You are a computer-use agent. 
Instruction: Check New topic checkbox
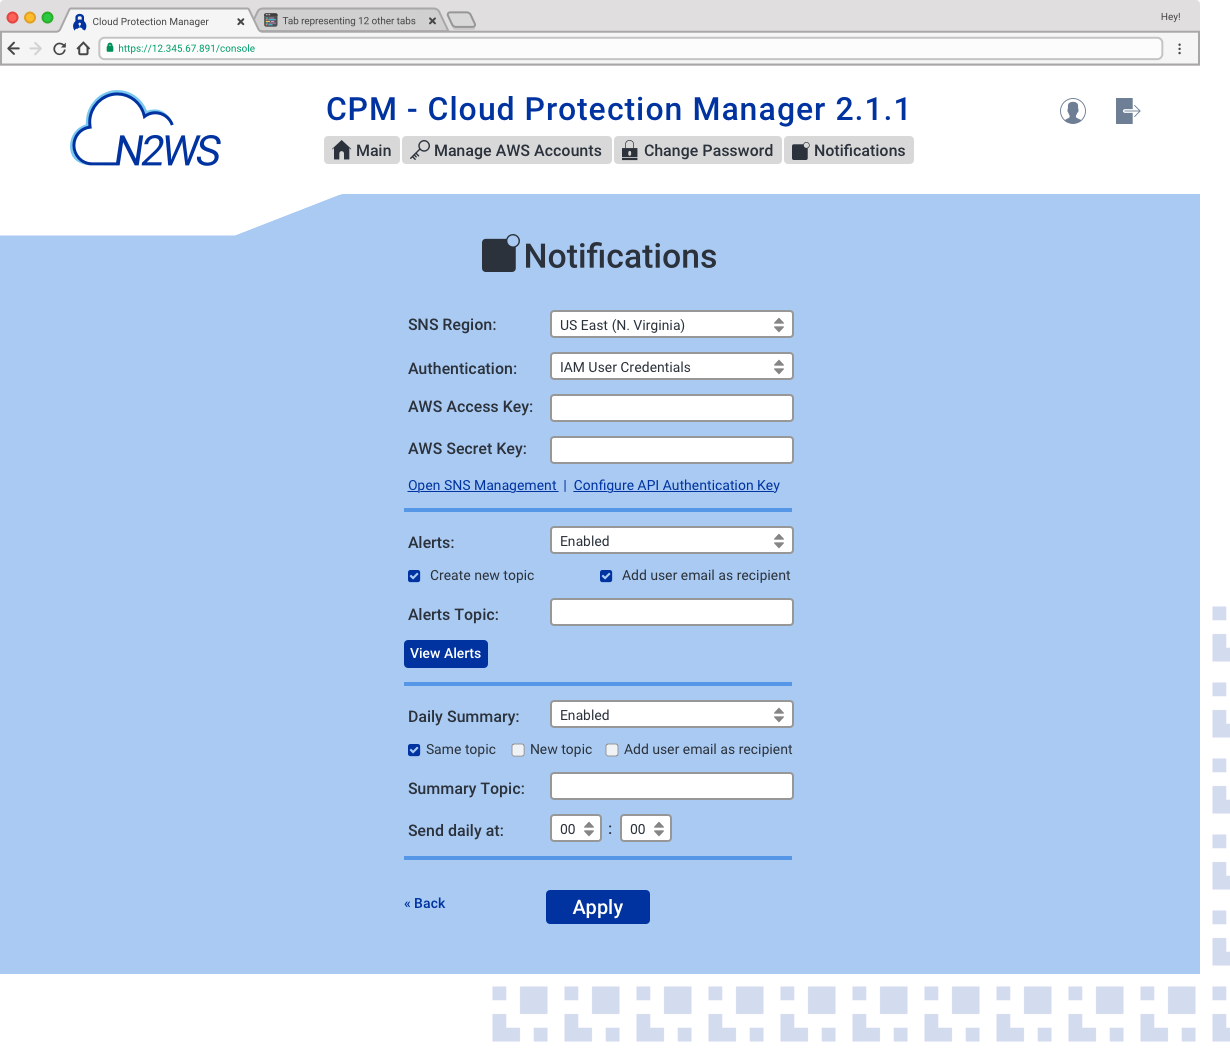[x=518, y=750]
